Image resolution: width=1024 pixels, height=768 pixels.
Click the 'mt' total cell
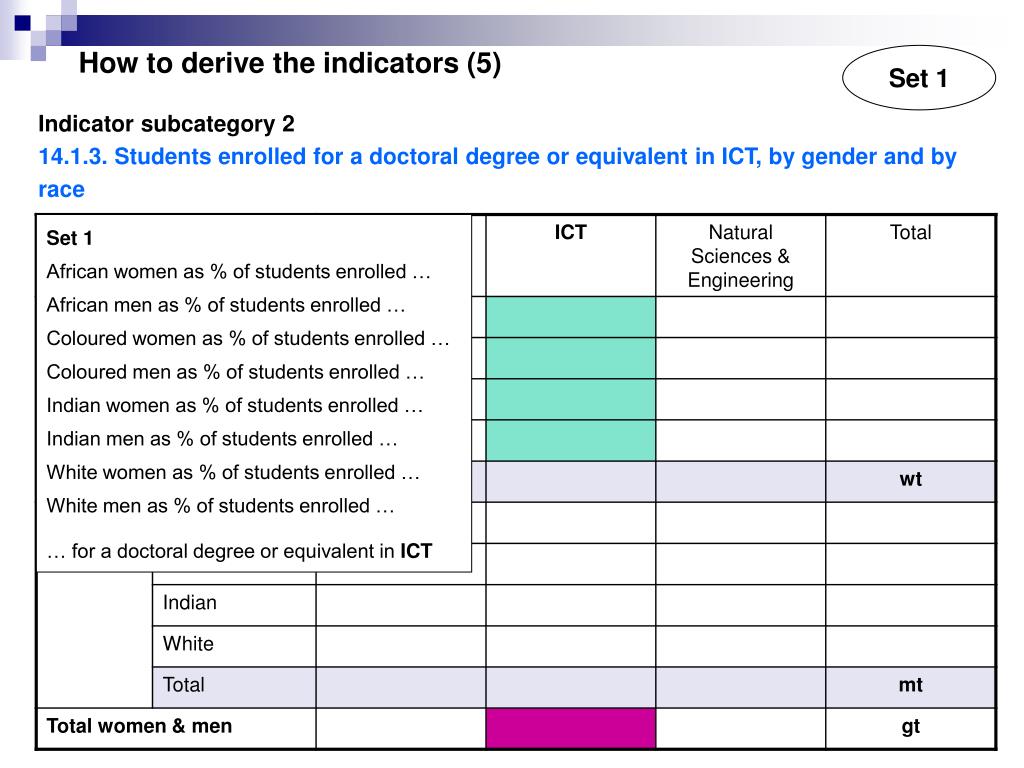click(910, 687)
